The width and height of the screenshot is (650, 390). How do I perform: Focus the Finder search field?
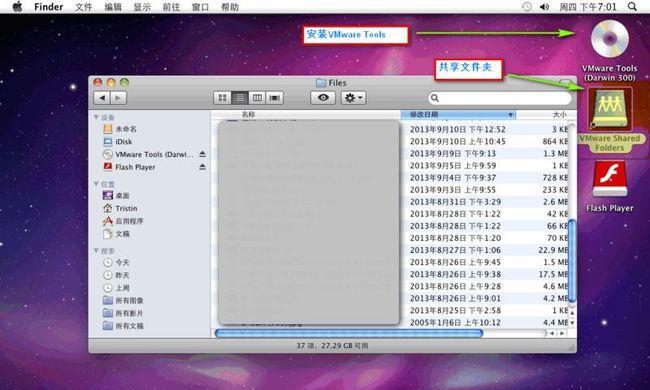[x=500, y=98]
